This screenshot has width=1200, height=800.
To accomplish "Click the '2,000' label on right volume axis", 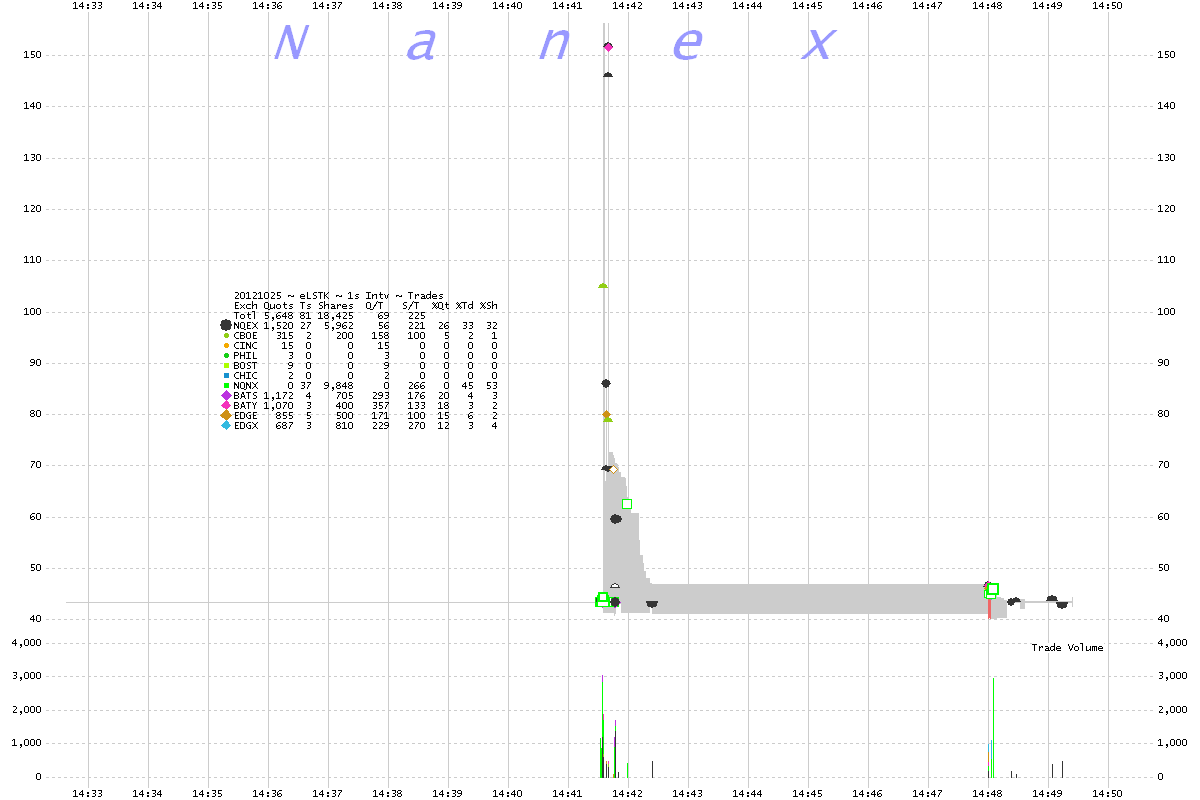I will click(x=1173, y=710).
